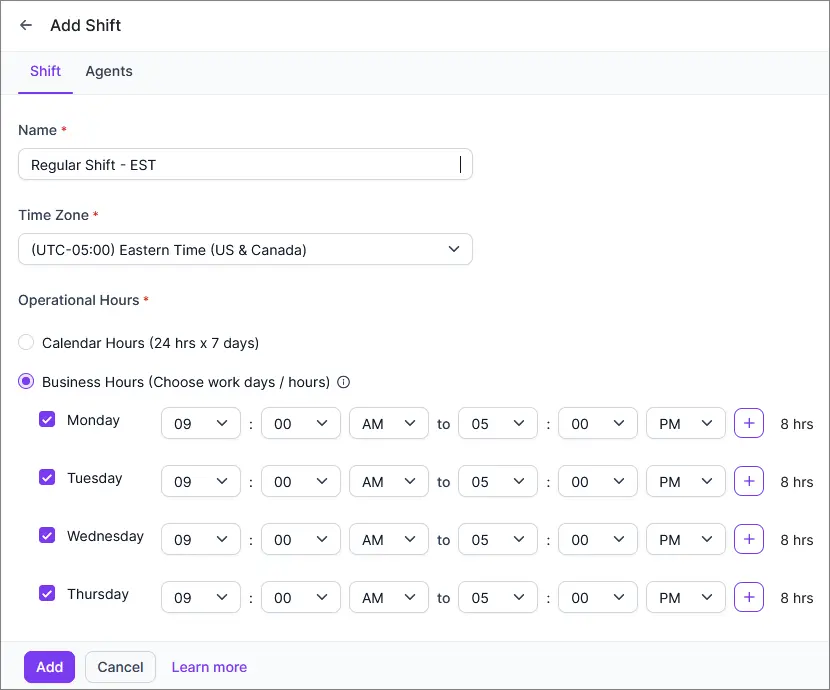Switch to the Agents tab
830x690 pixels.
click(109, 71)
